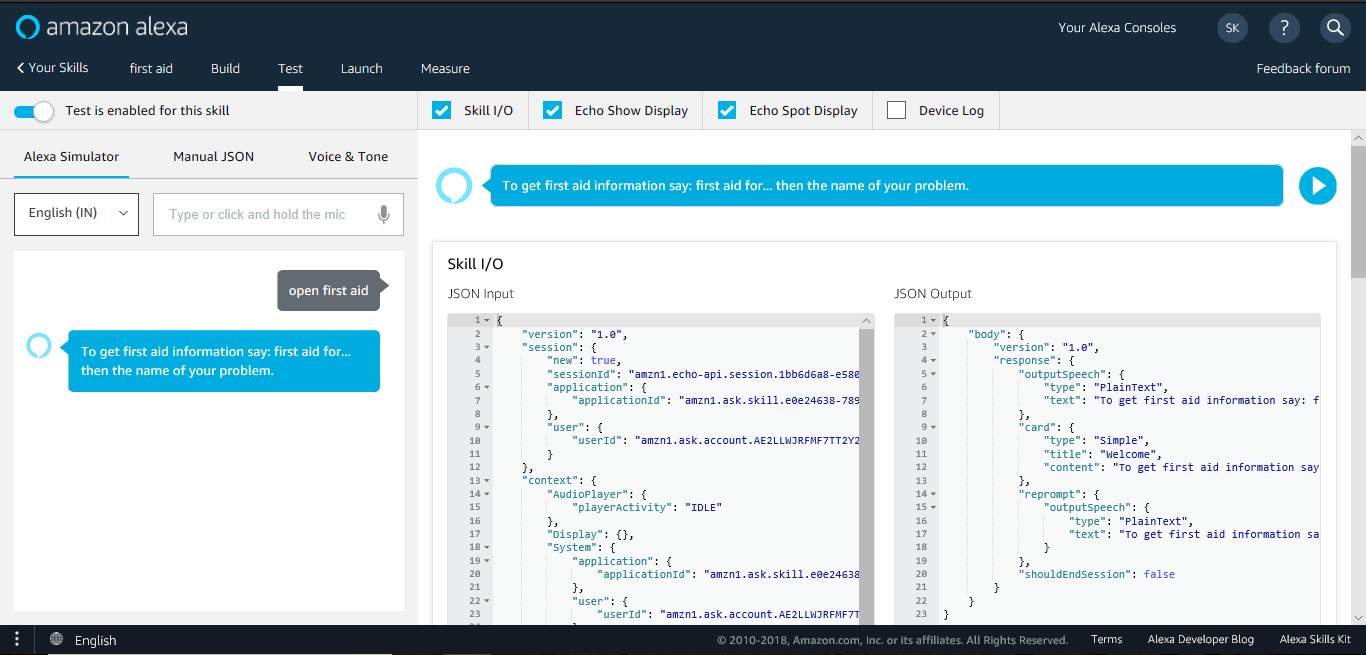This screenshot has width=1366, height=655.
Task: Collapse the session fold arrow at line 3
Action: pyautogui.click(x=487, y=347)
